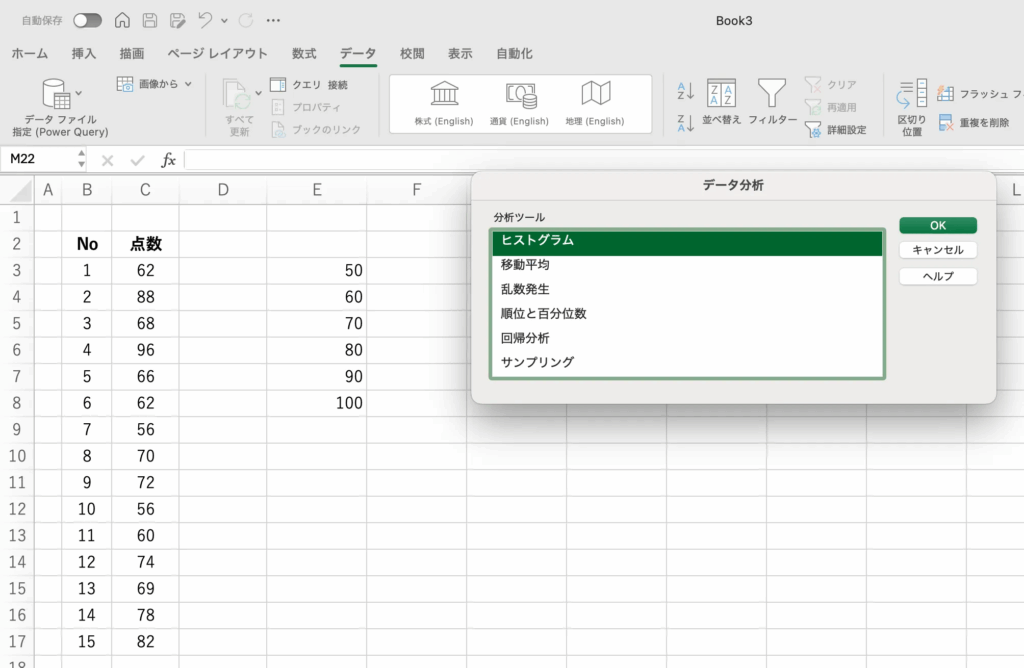Click the ブックのリンク item

pos(316,129)
